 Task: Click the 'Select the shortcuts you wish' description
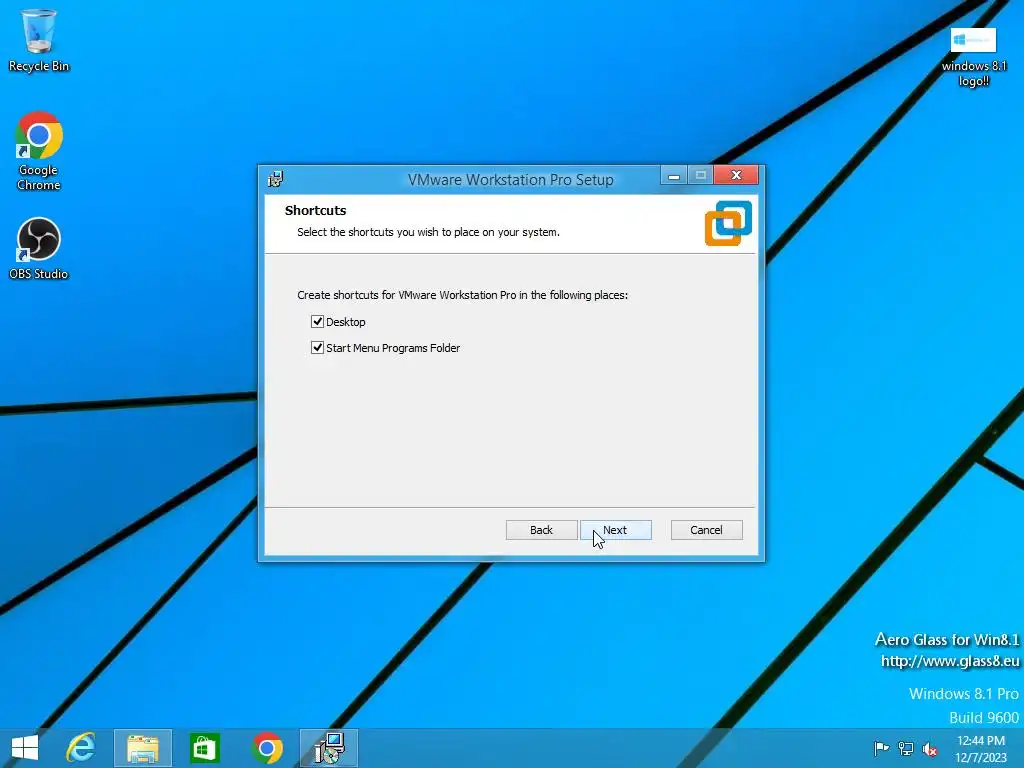[x=428, y=232]
